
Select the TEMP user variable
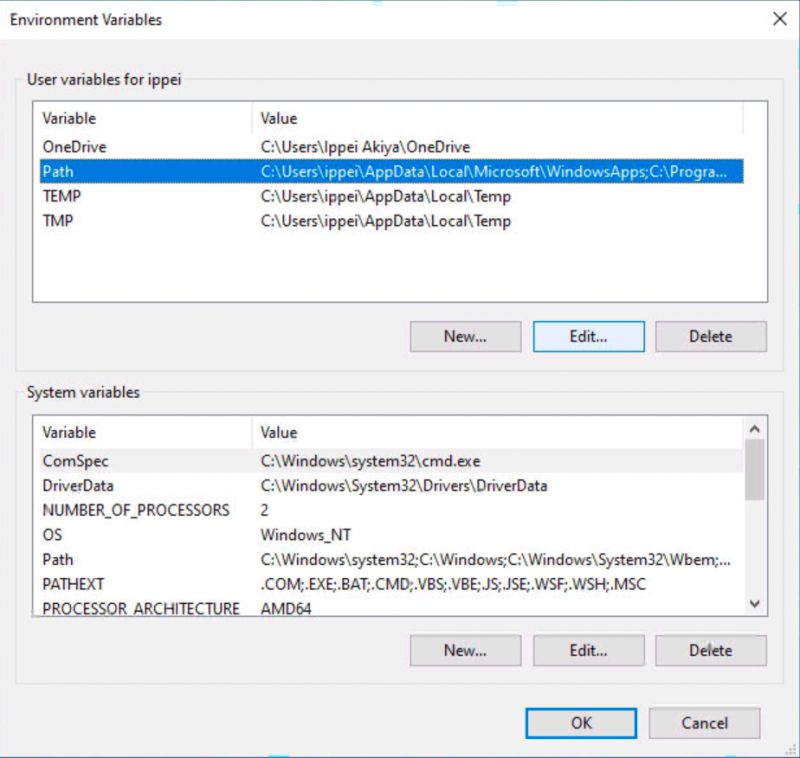150,196
